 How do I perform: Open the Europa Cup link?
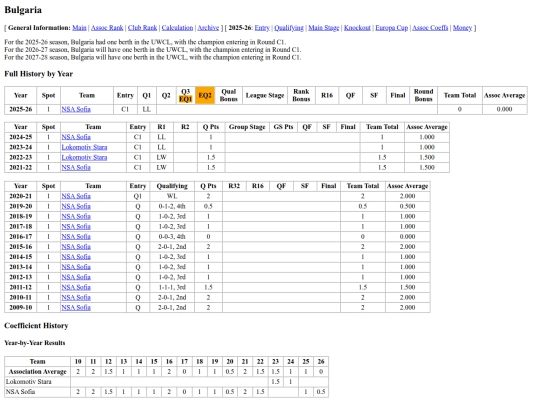(x=392, y=28)
